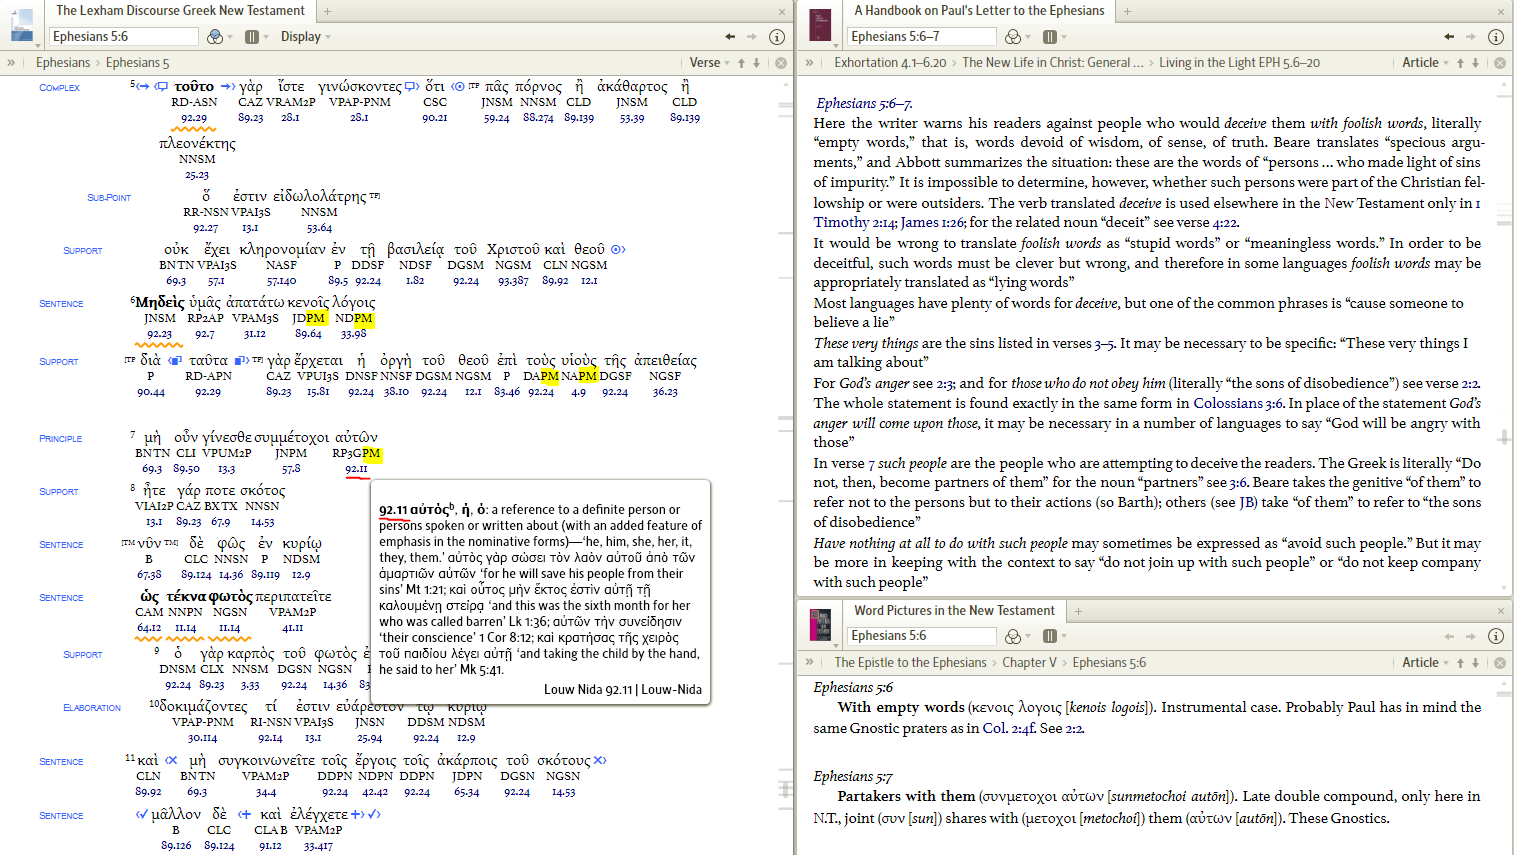The height and width of the screenshot is (855, 1514).
Task: Click Living in the Light breadcrumb
Action: (1239, 62)
